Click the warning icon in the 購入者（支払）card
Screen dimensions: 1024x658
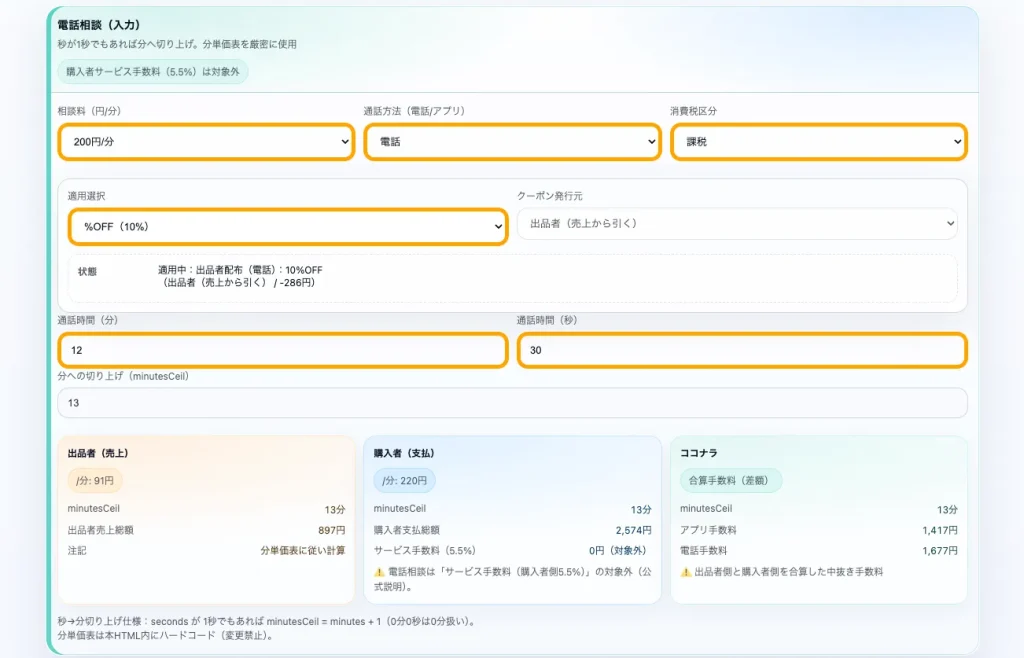380,572
